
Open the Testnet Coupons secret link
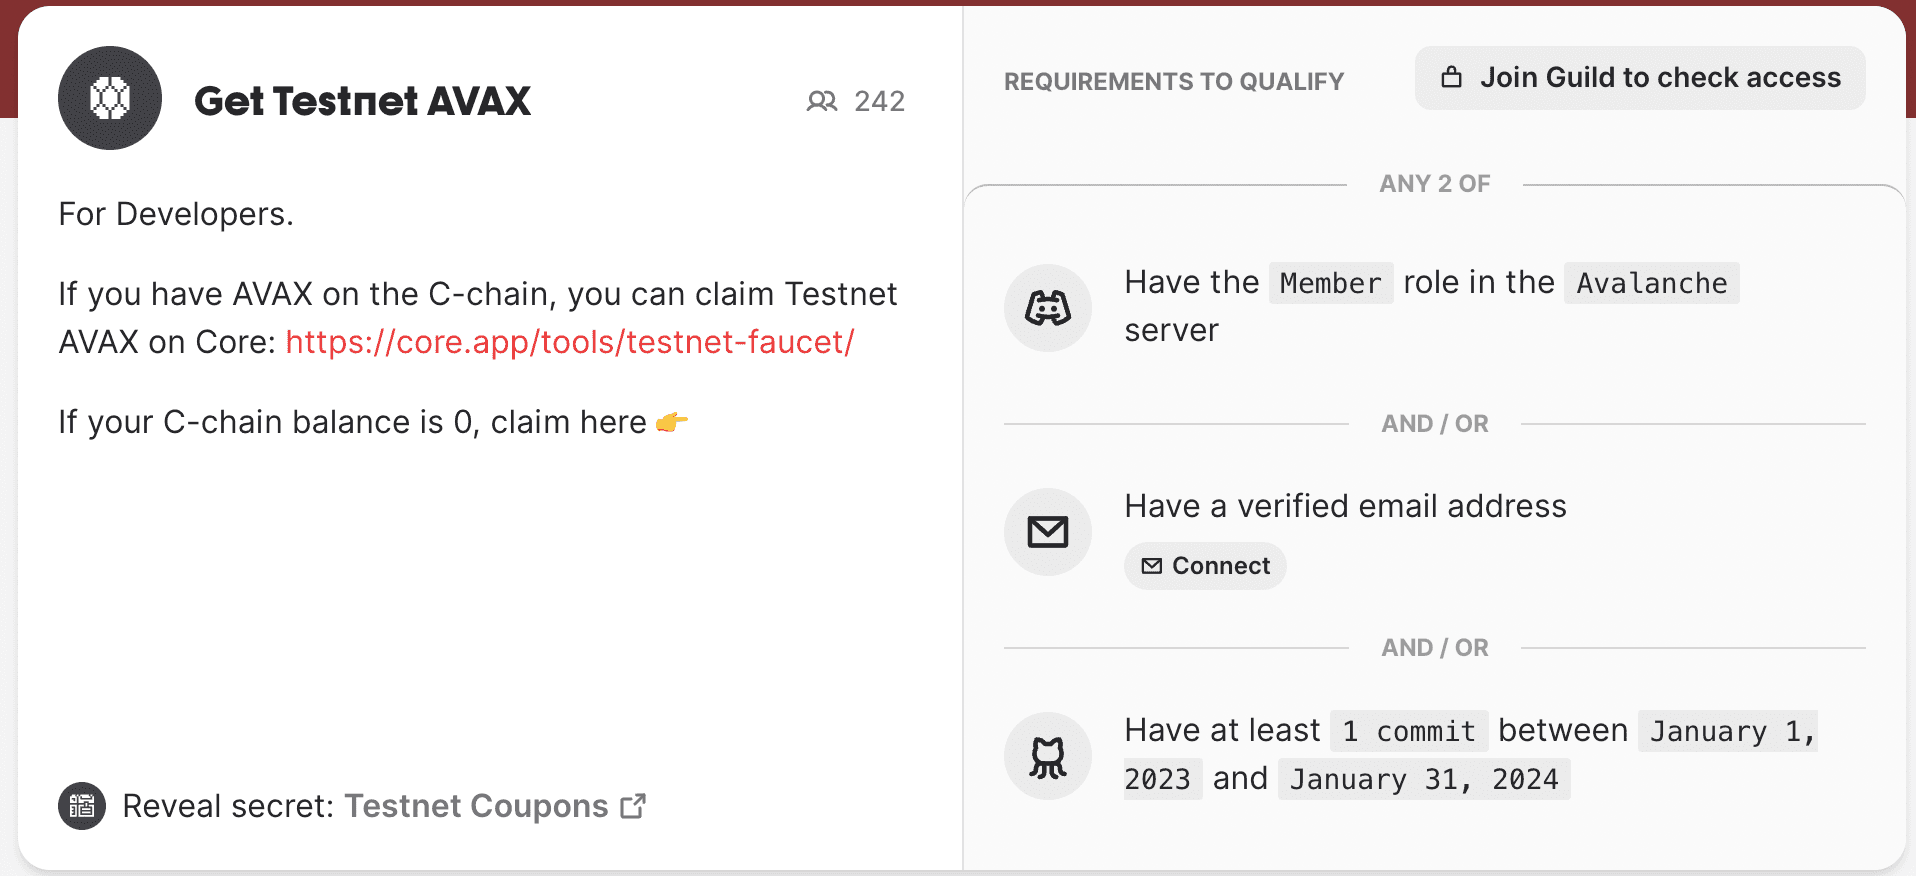click(476, 806)
